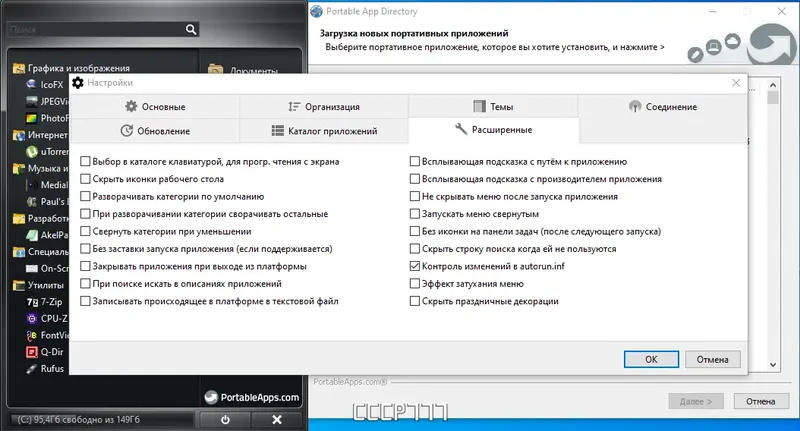Click Отмена in Portable App Directory window

[760, 401]
